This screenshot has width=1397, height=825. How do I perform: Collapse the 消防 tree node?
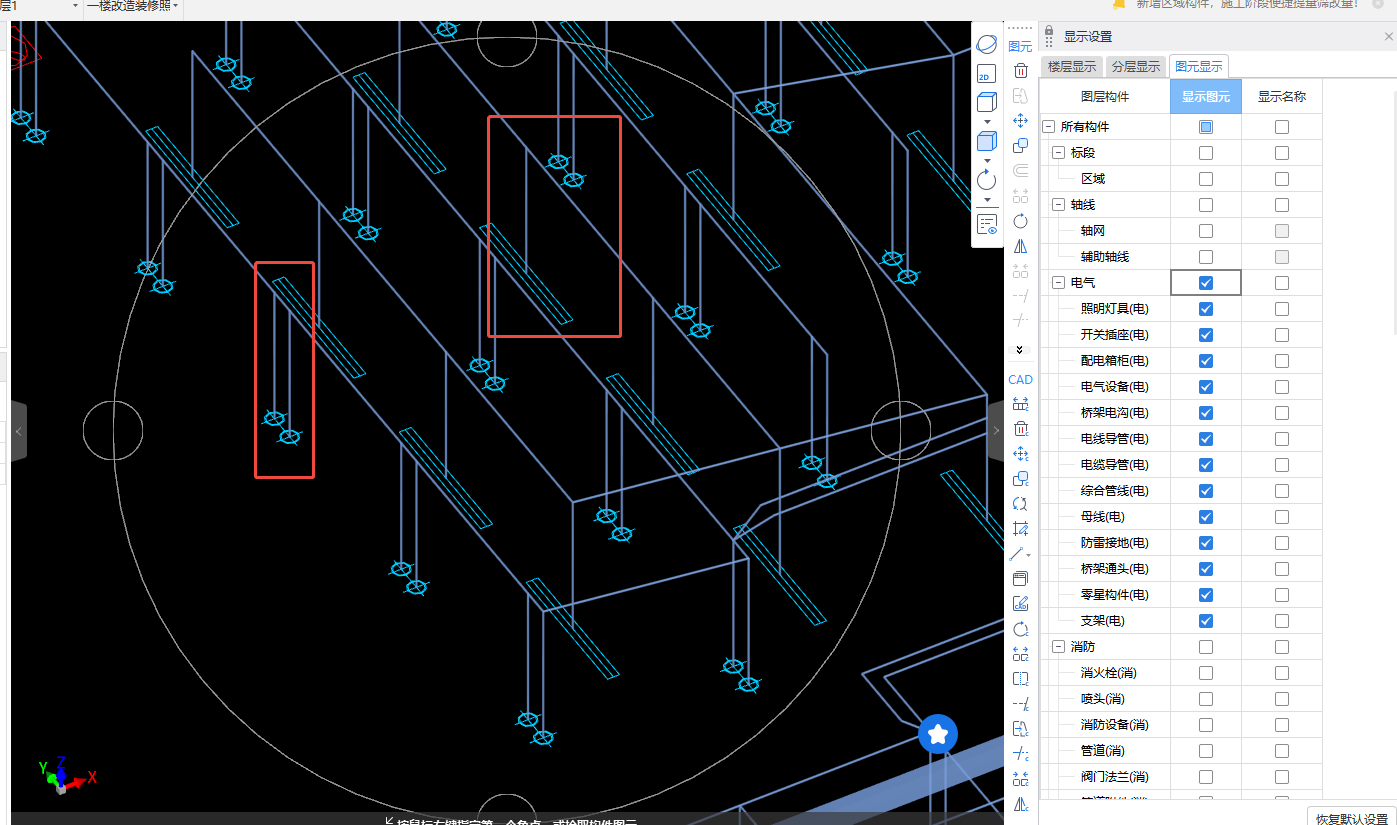tap(1058, 647)
